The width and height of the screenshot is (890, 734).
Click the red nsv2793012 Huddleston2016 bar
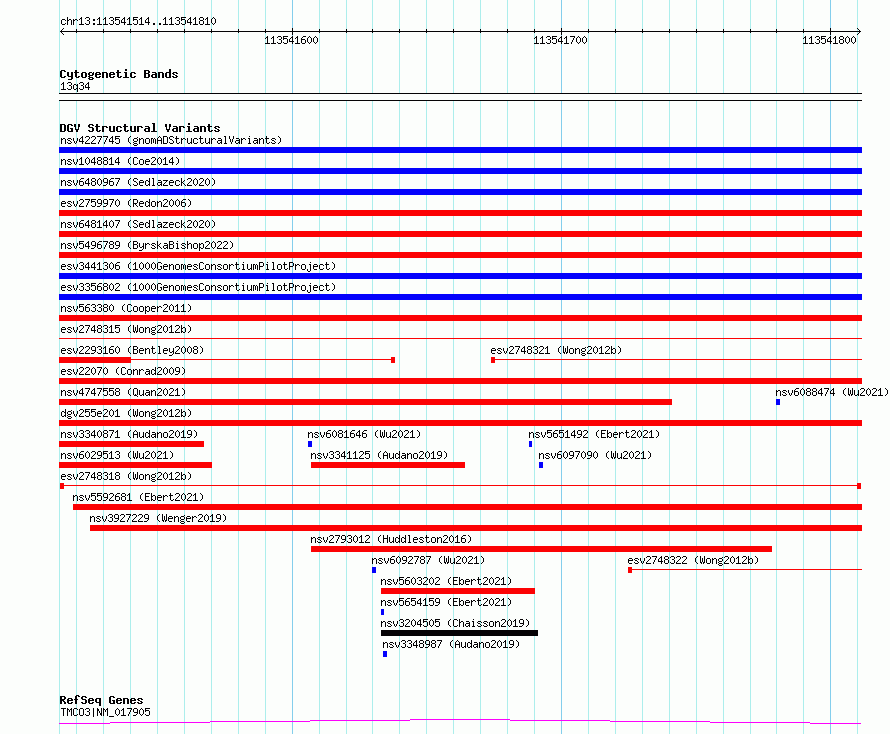click(541, 549)
